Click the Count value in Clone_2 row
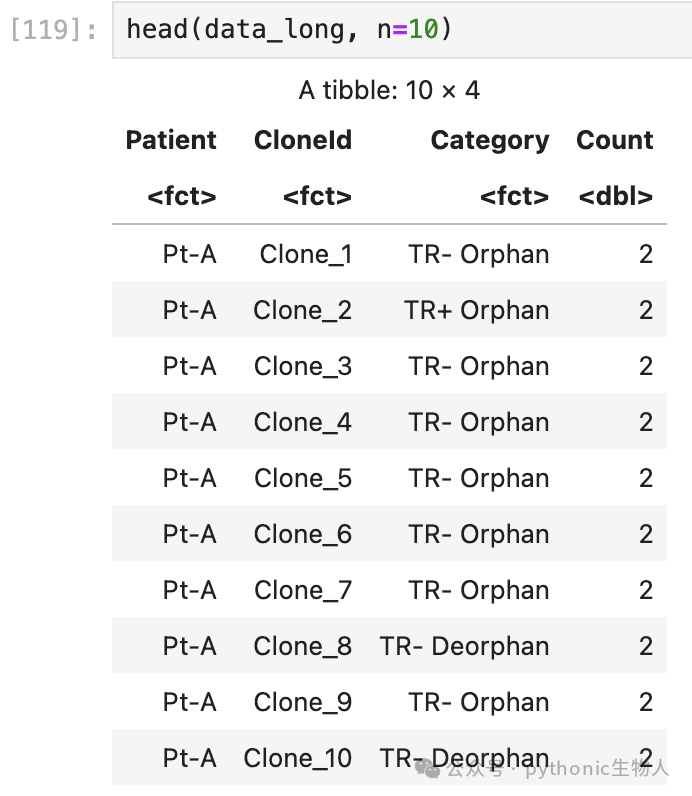The width and height of the screenshot is (692, 796). 645,310
